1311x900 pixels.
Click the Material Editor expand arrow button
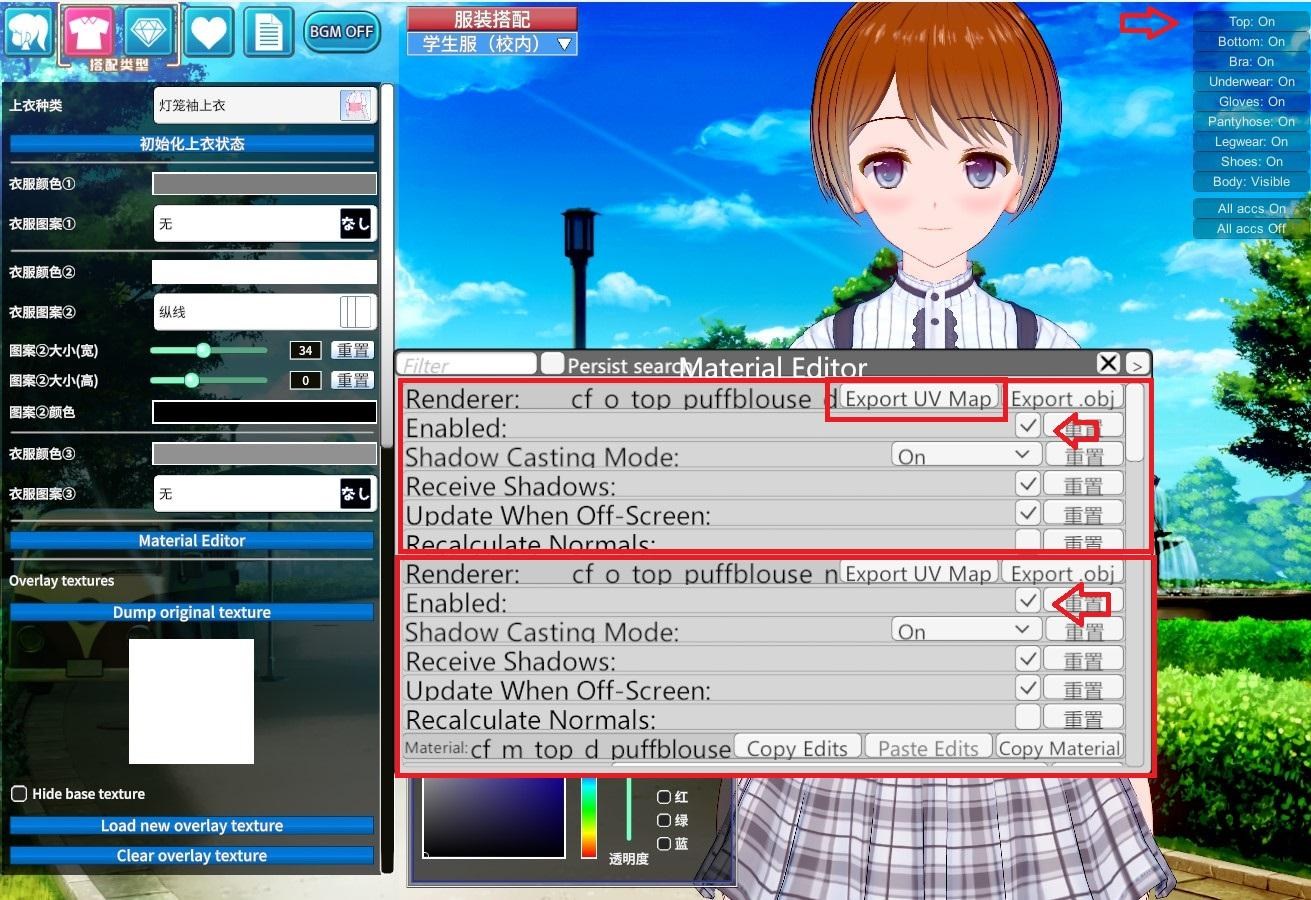(x=1139, y=363)
